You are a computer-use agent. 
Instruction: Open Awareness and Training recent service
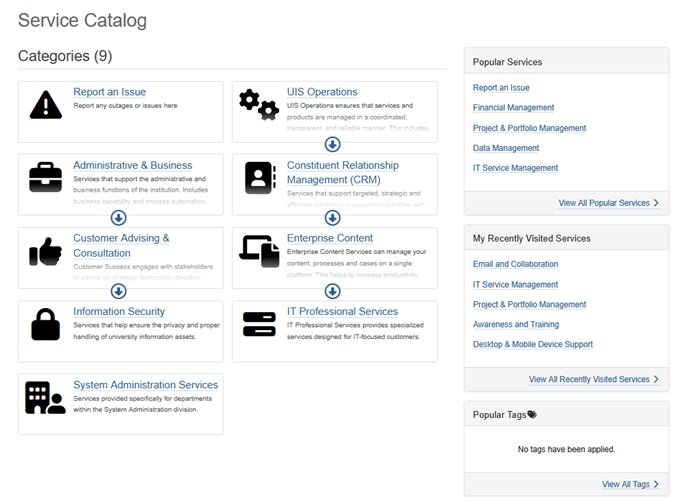coord(516,324)
